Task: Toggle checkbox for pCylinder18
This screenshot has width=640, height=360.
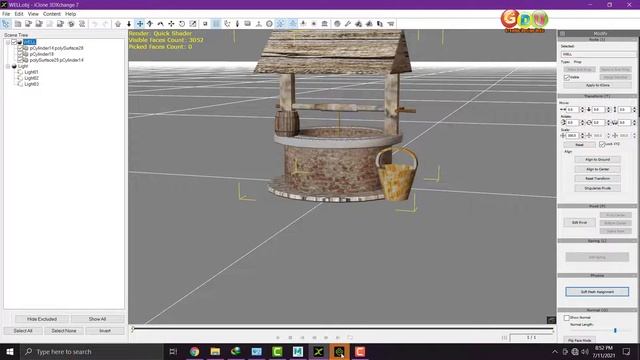Action: [20, 54]
